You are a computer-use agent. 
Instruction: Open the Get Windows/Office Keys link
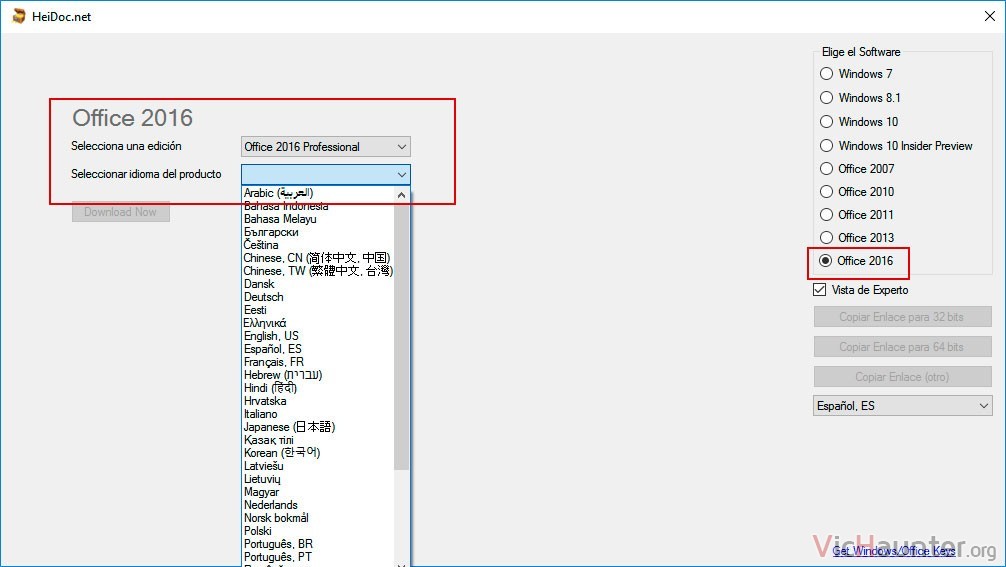[894, 551]
